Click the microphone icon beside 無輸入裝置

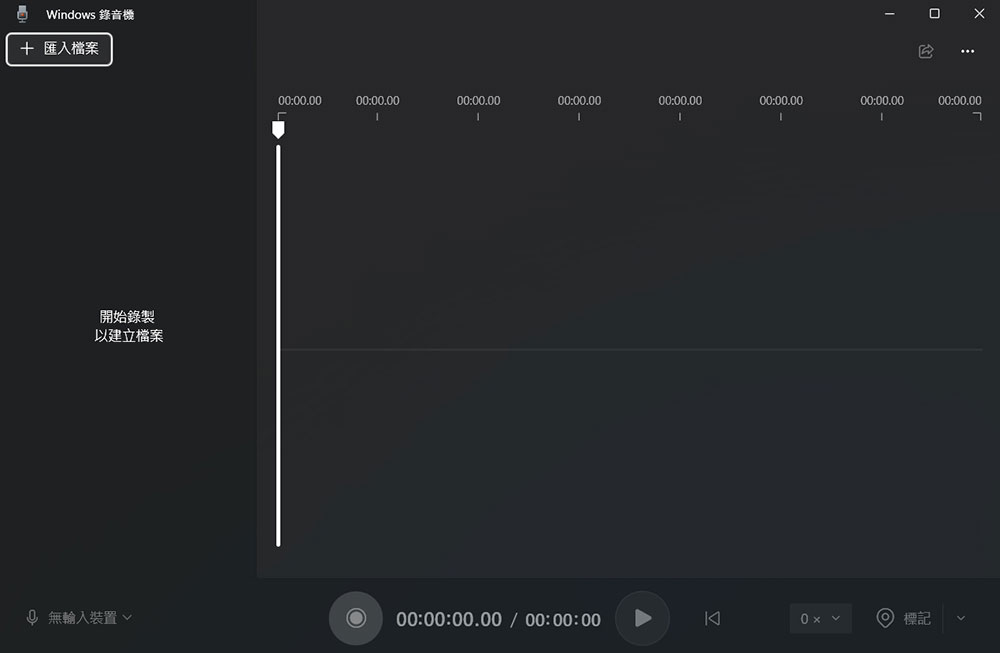32,618
